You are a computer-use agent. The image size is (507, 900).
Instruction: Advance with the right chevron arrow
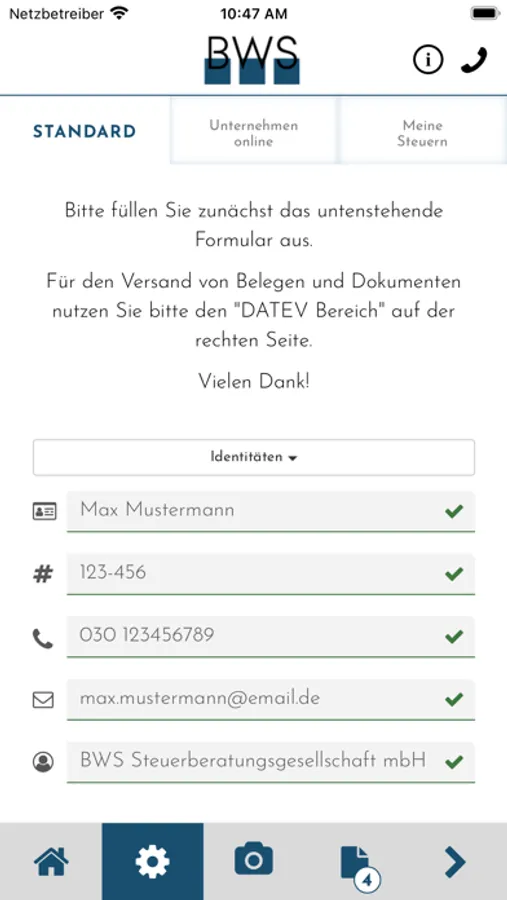pos(455,862)
